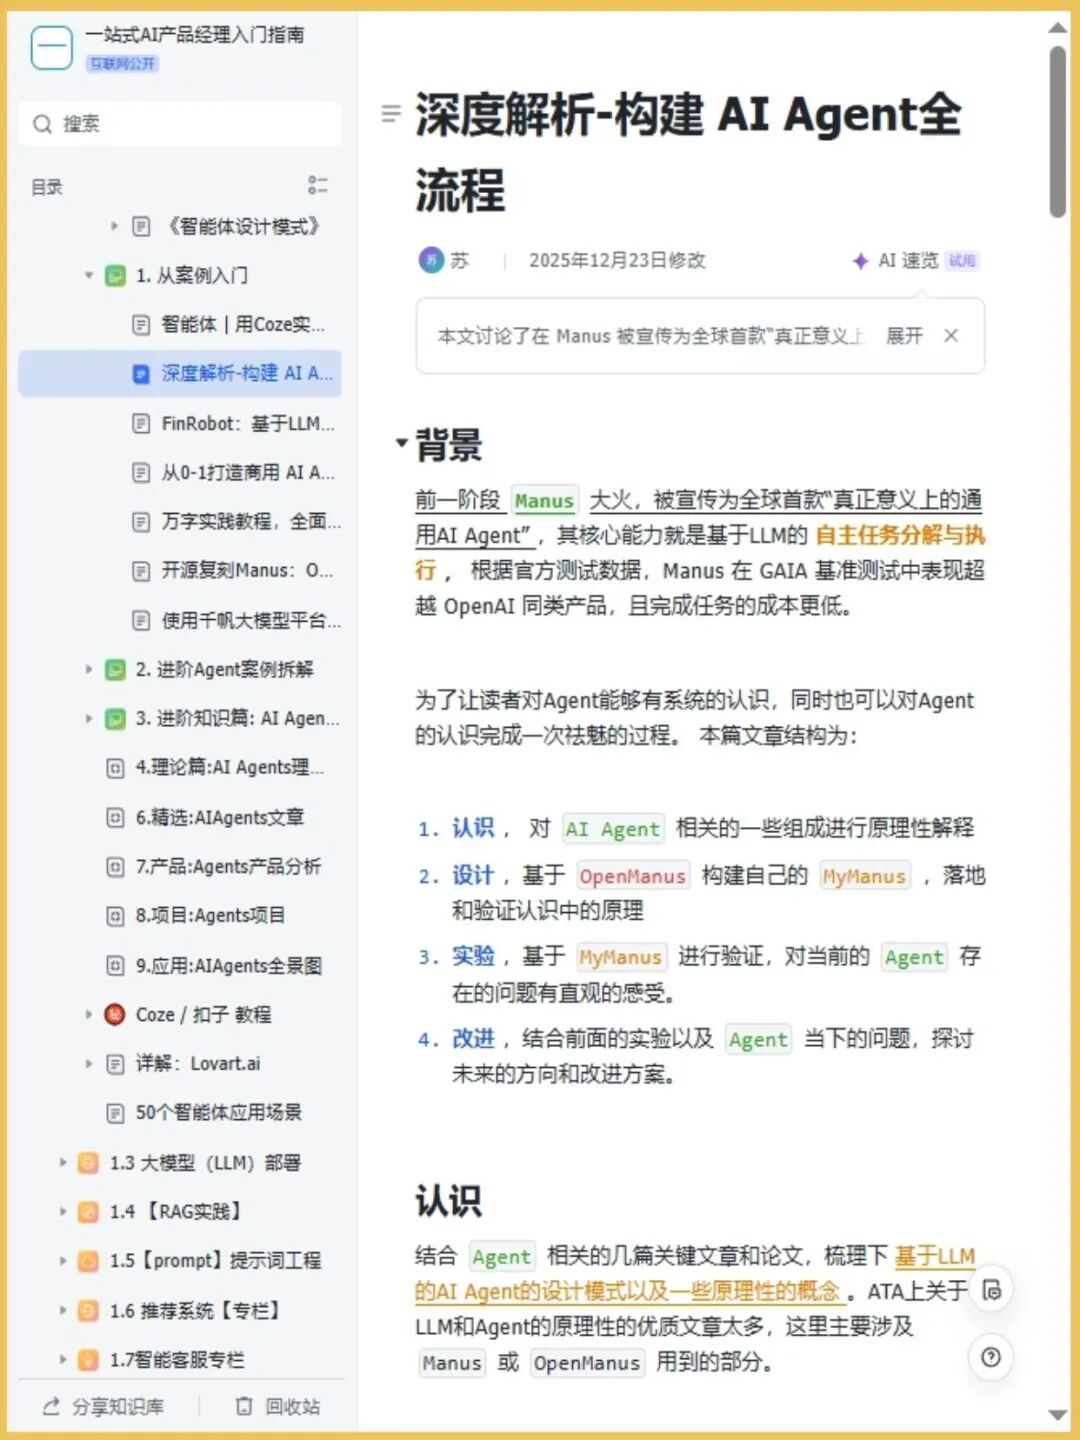
Task: Click the magnifier icon in 搜索 field
Action: pyautogui.click(x=42, y=124)
